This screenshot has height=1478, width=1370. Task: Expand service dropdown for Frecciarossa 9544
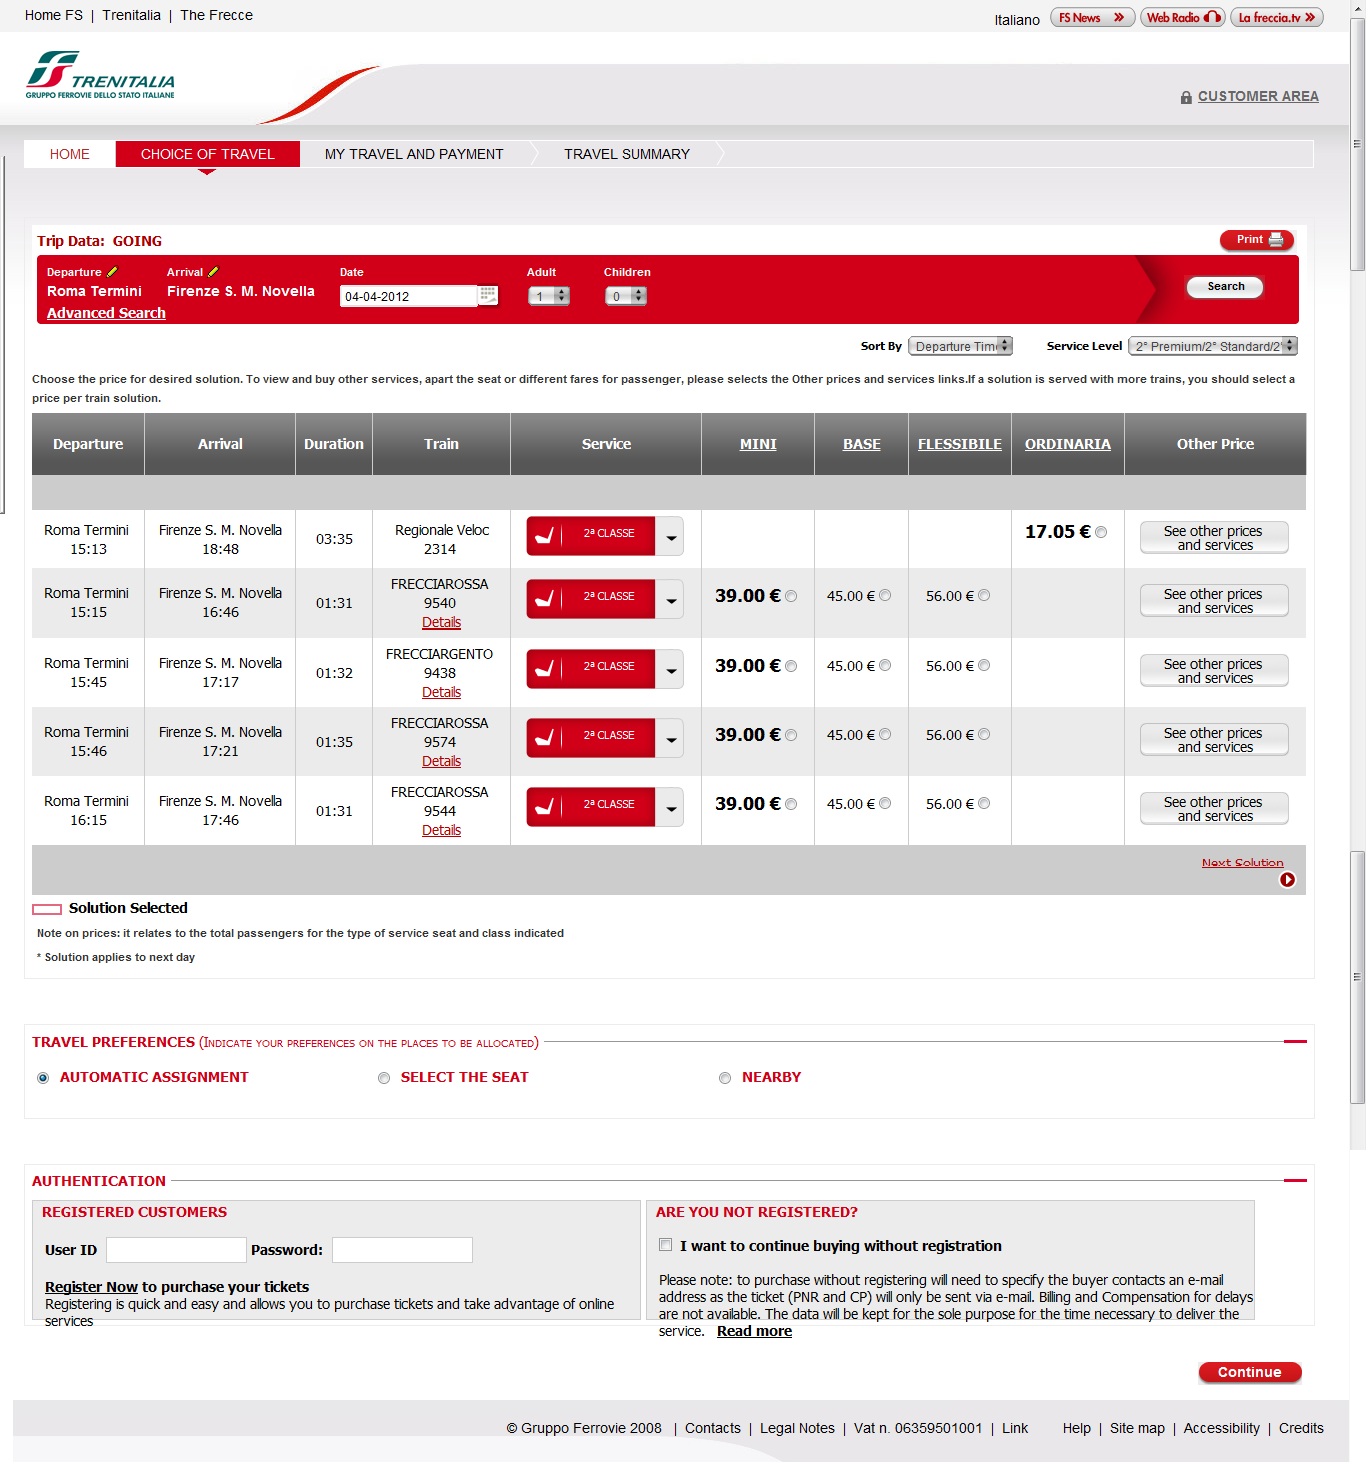[671, 808]
